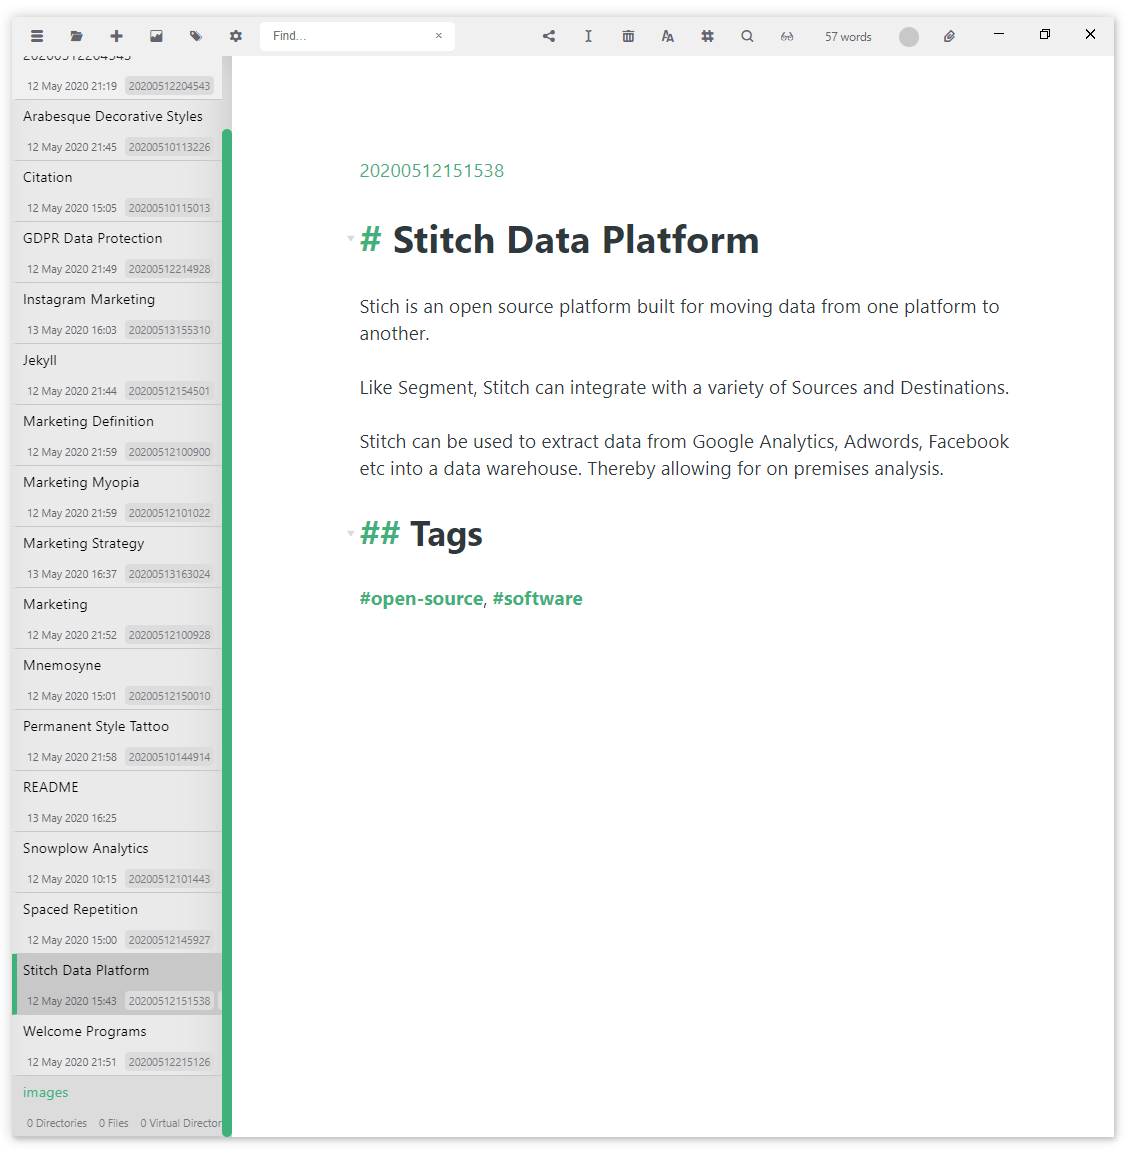
Task: Click ID badge 20200512214928
Action: point(170,269)
